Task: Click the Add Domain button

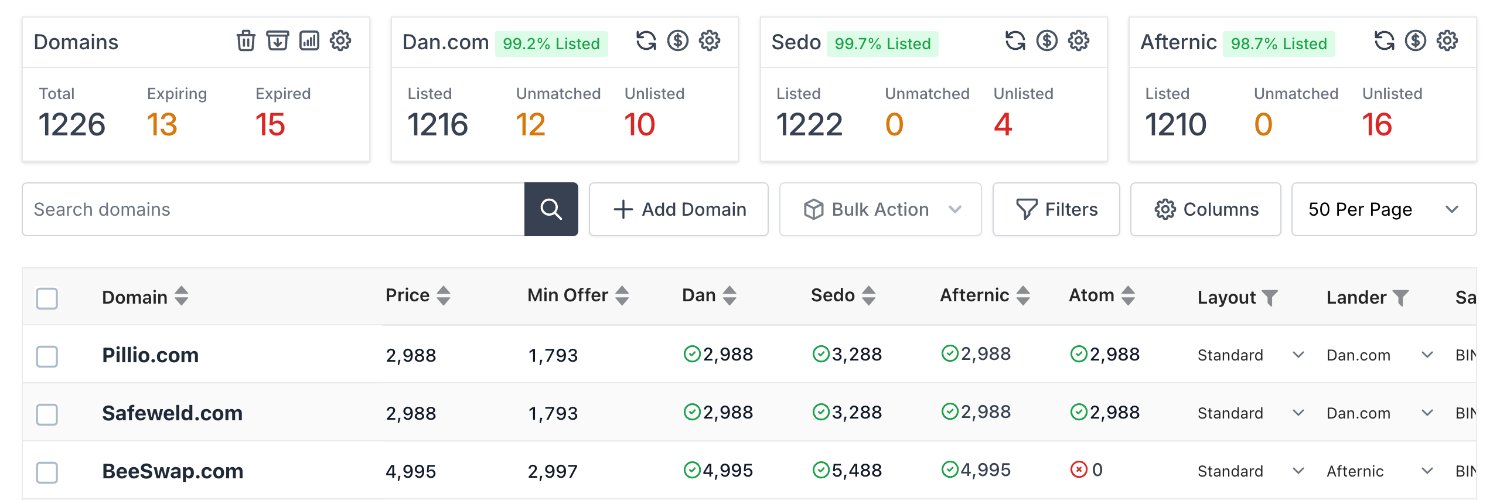Action: pyautogui.click(x=679, y=209)
